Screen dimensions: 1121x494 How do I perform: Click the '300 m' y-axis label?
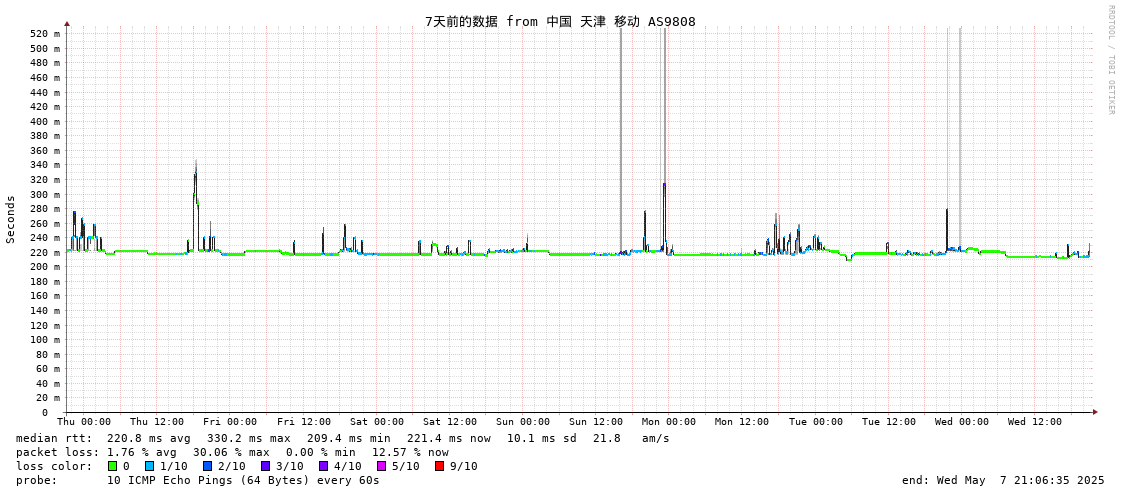pyautogui.click(x=46, y=194)
